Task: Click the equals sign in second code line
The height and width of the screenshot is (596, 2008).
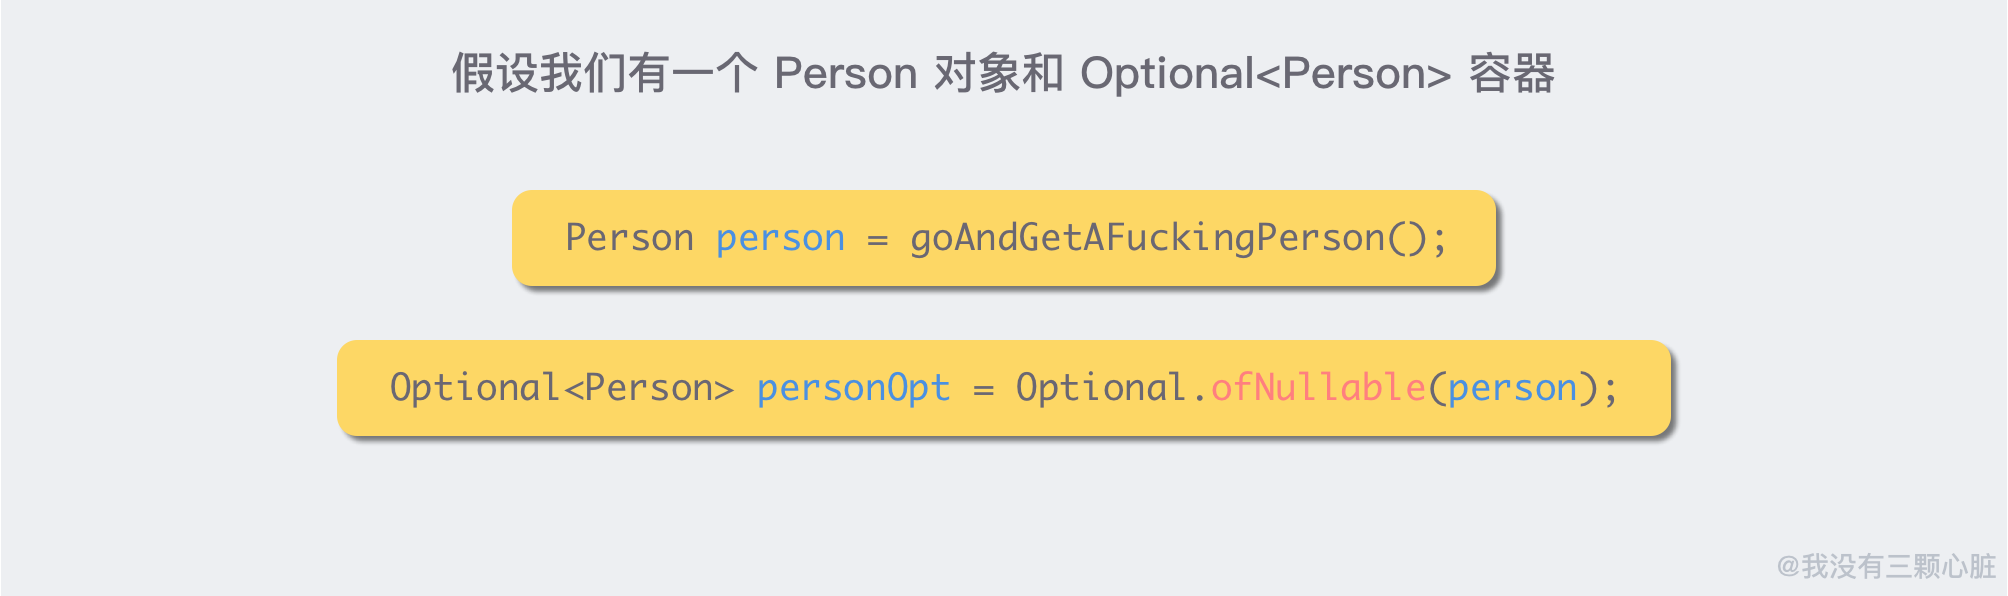Action: pyautogui.click(x=983, y=391)
